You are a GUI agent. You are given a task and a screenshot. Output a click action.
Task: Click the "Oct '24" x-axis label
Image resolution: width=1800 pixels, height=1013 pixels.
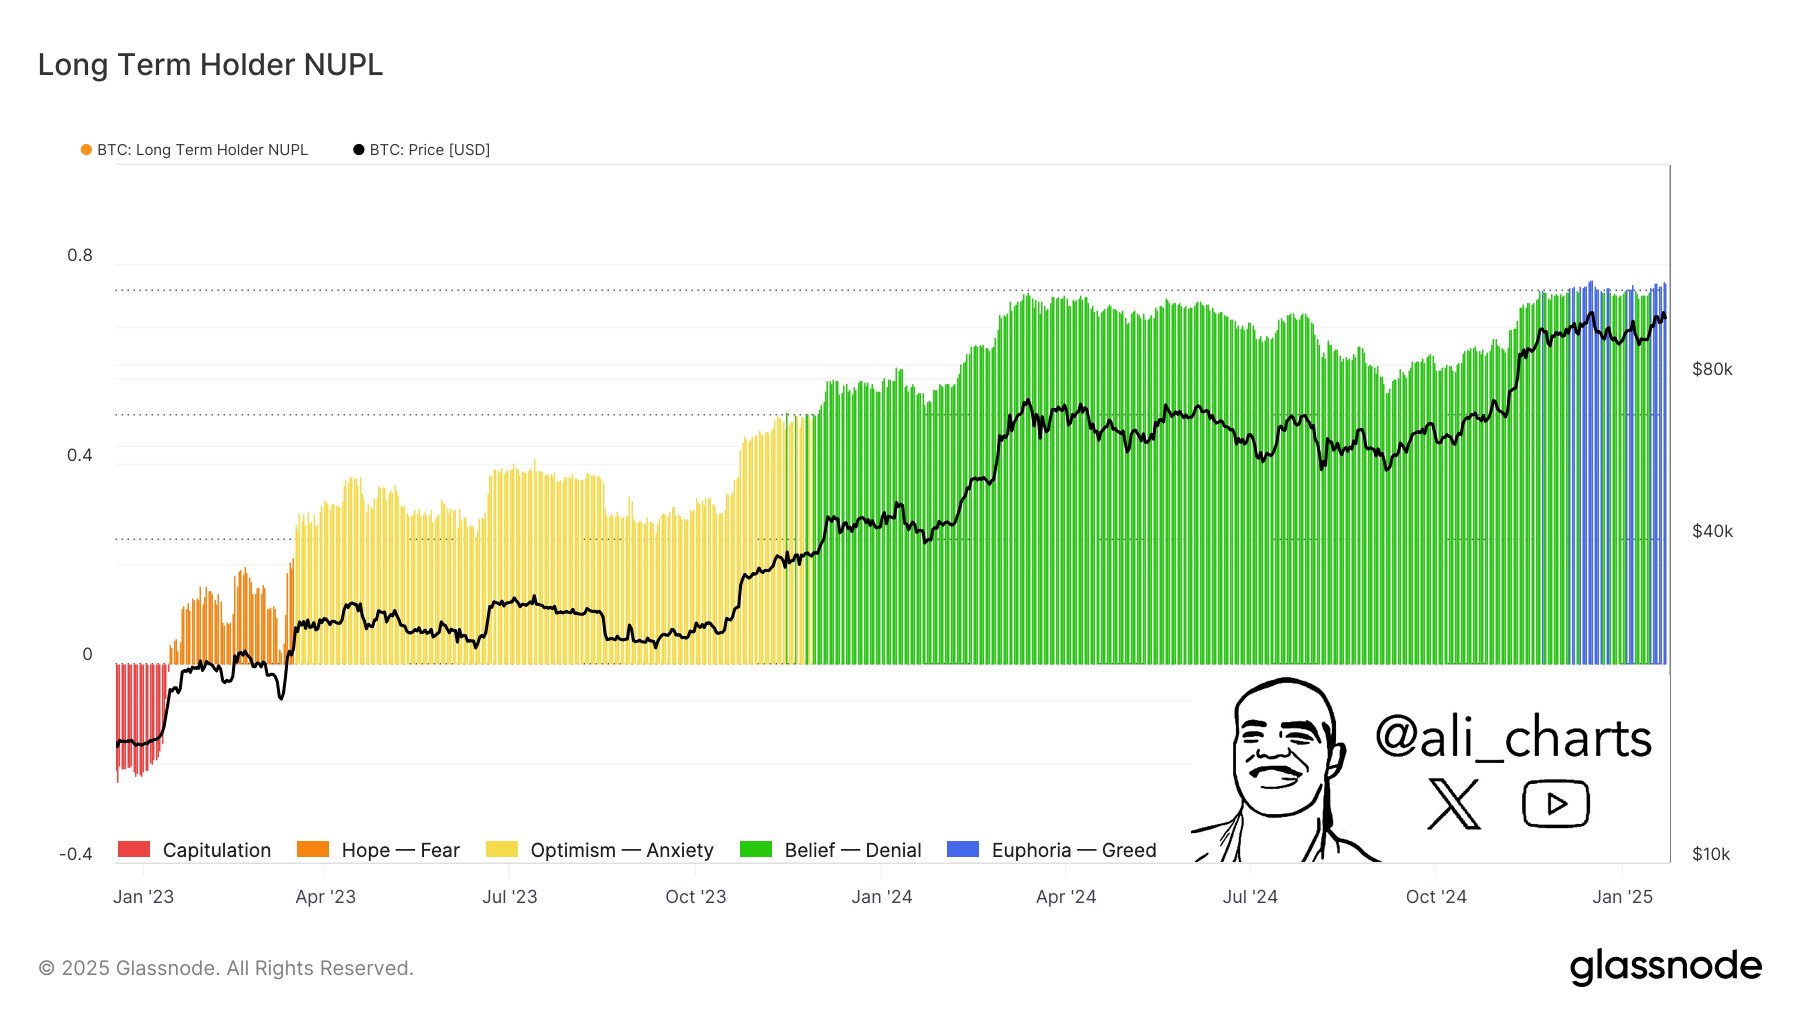(x=1436, y=897)
